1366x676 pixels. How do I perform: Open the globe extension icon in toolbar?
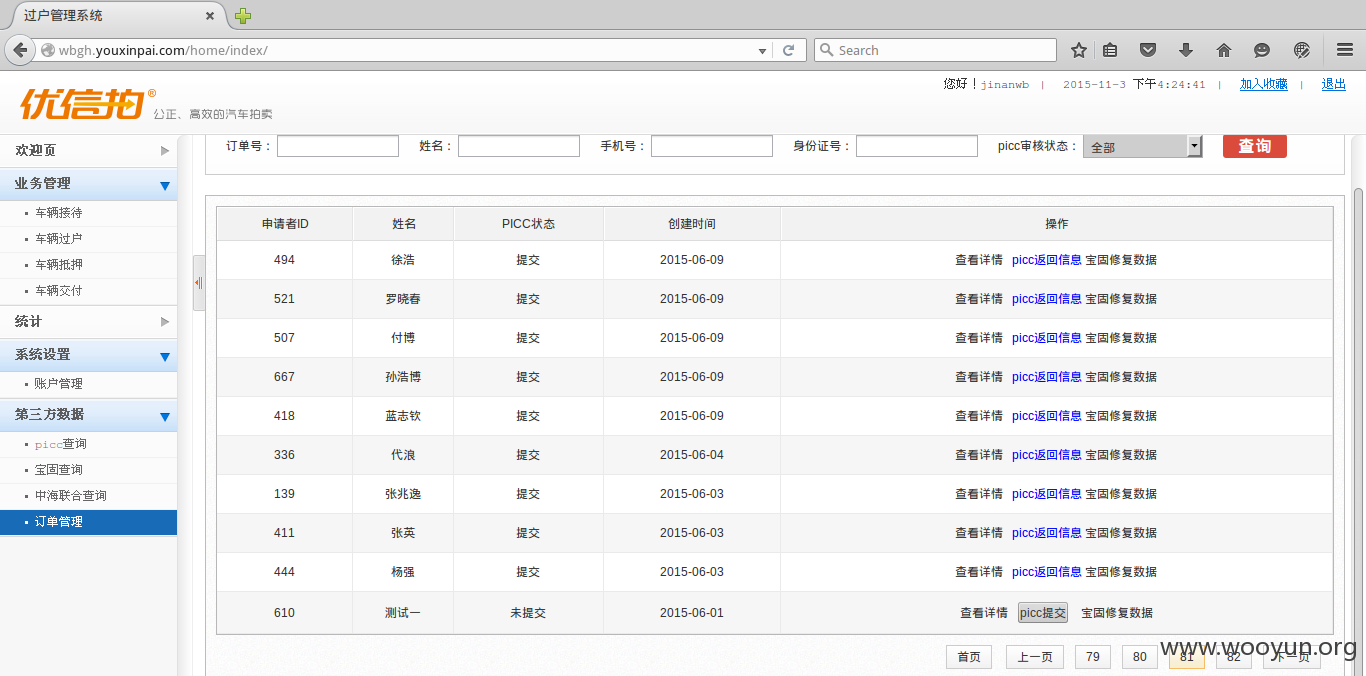pos(1302,50)
